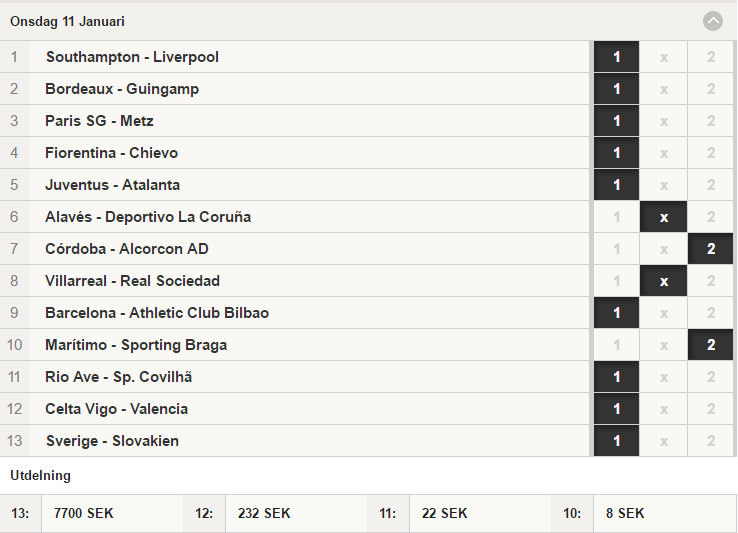Collapse the Onsdag 11 Januari section

(x=713, y=21)
